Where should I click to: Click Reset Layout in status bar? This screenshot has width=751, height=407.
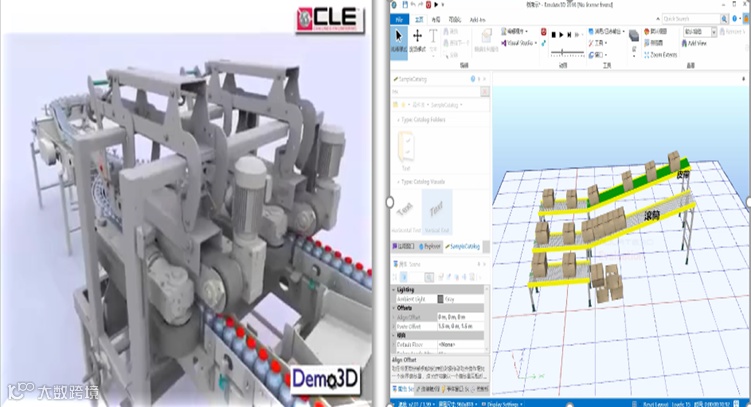[x=654, y=404]
